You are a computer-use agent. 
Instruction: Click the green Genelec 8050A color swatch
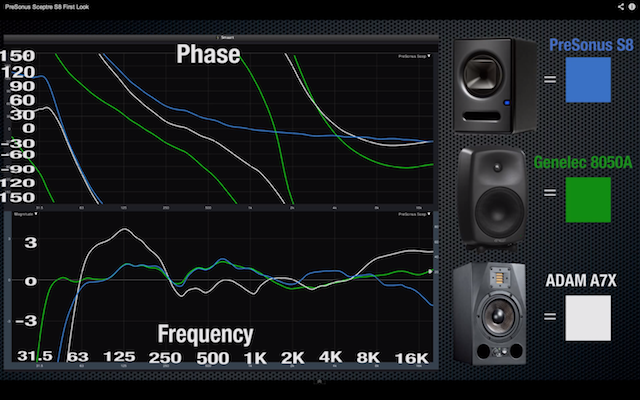point(588,200)
